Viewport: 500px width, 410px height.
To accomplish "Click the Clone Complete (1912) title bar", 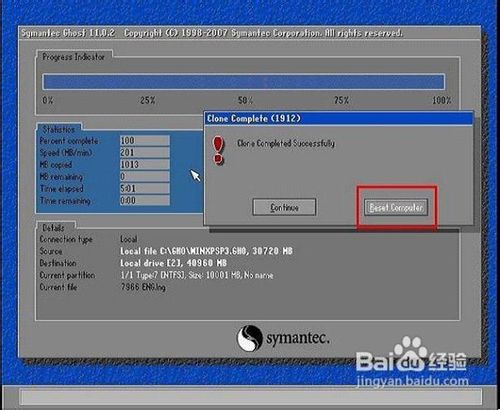I will pyautogui.click(x=339, y=119).
